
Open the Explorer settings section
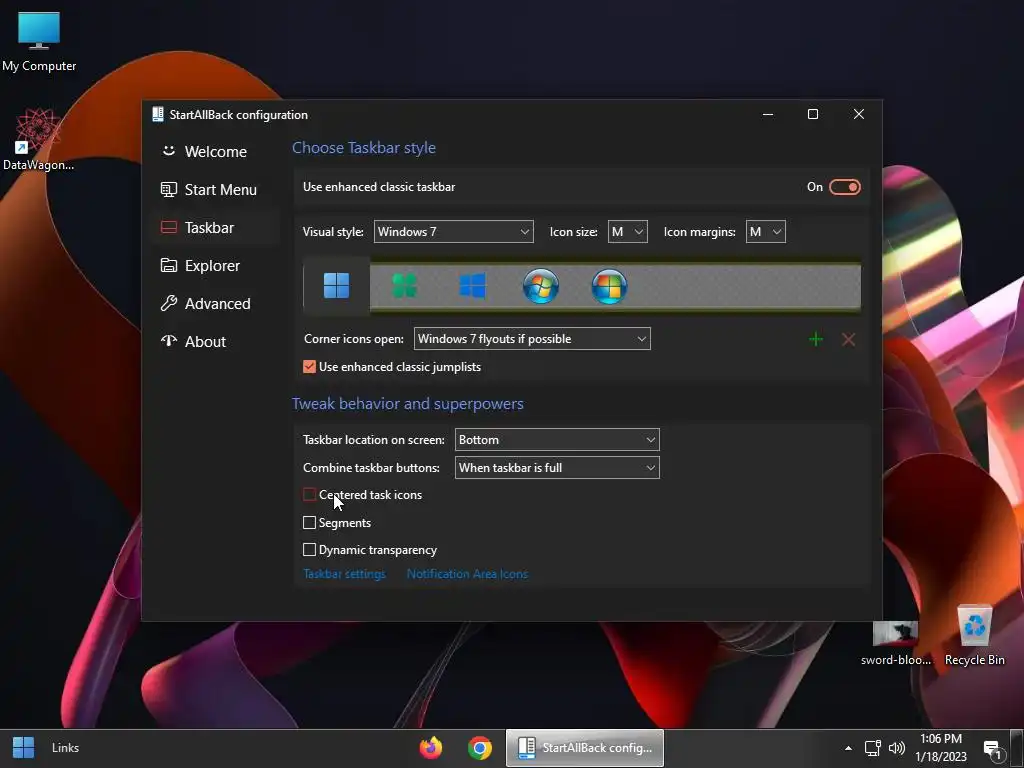(216, 265)
